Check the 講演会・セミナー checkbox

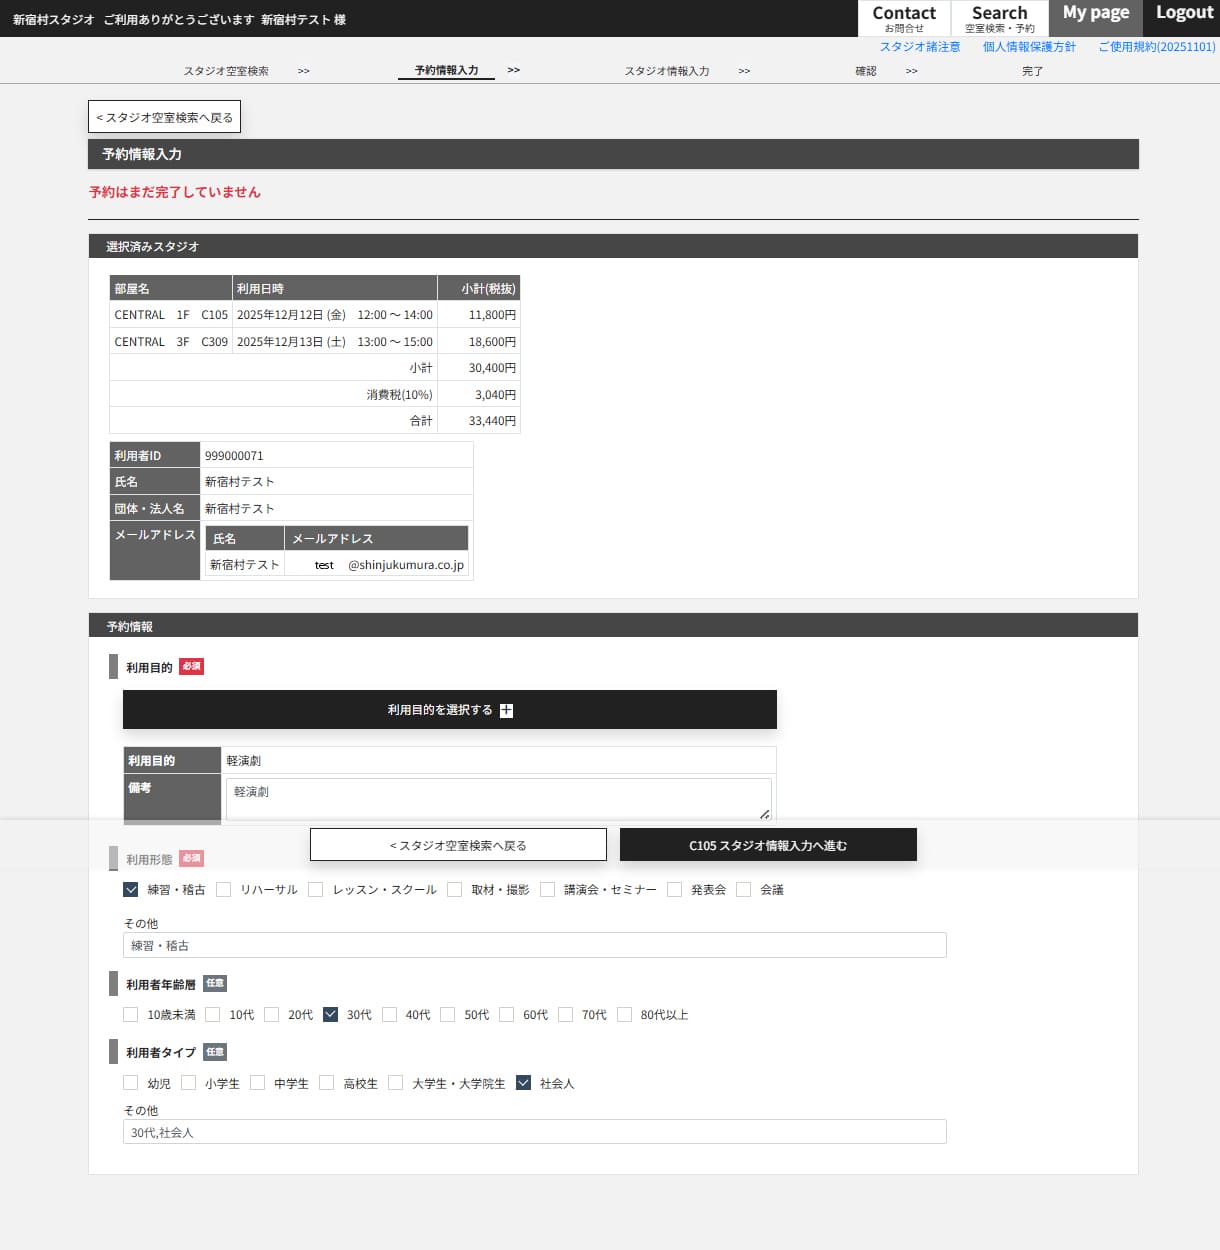pos(548,889)
